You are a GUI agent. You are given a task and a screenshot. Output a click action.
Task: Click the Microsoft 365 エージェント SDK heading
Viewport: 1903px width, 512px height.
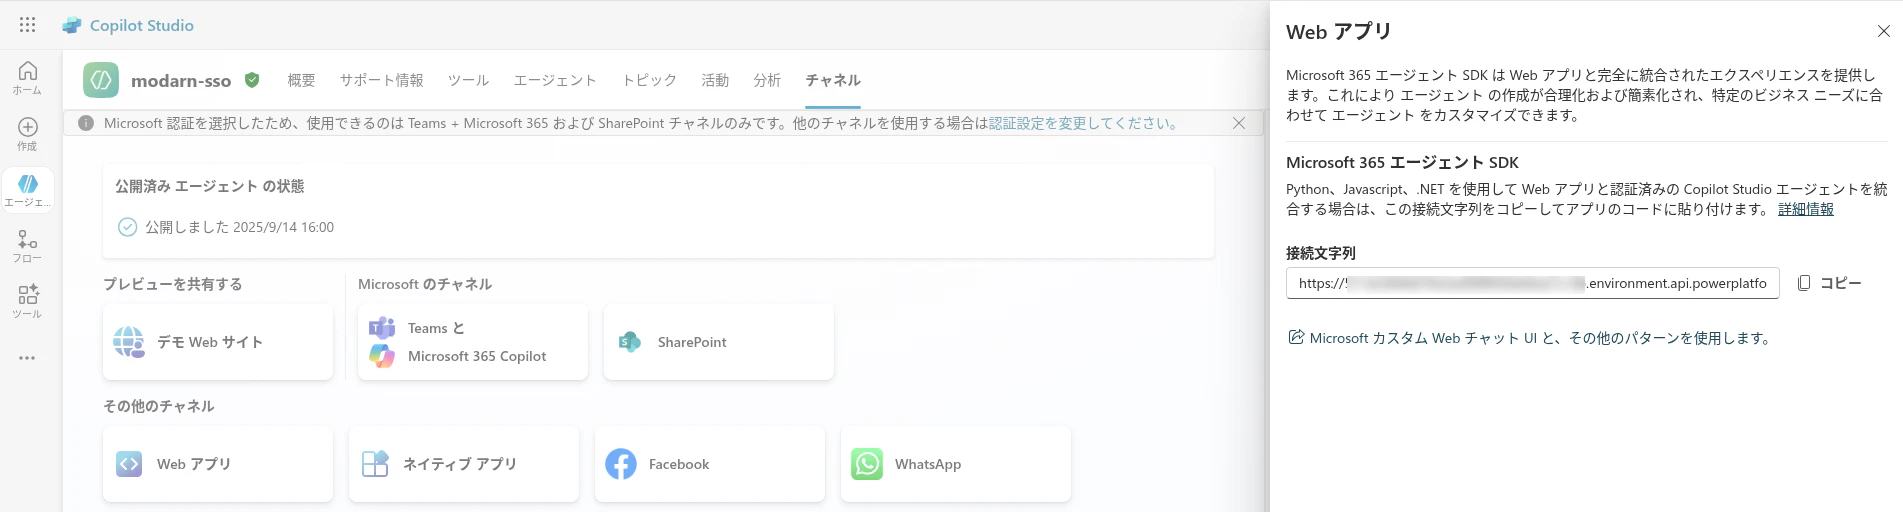[x=1402, y=162]
